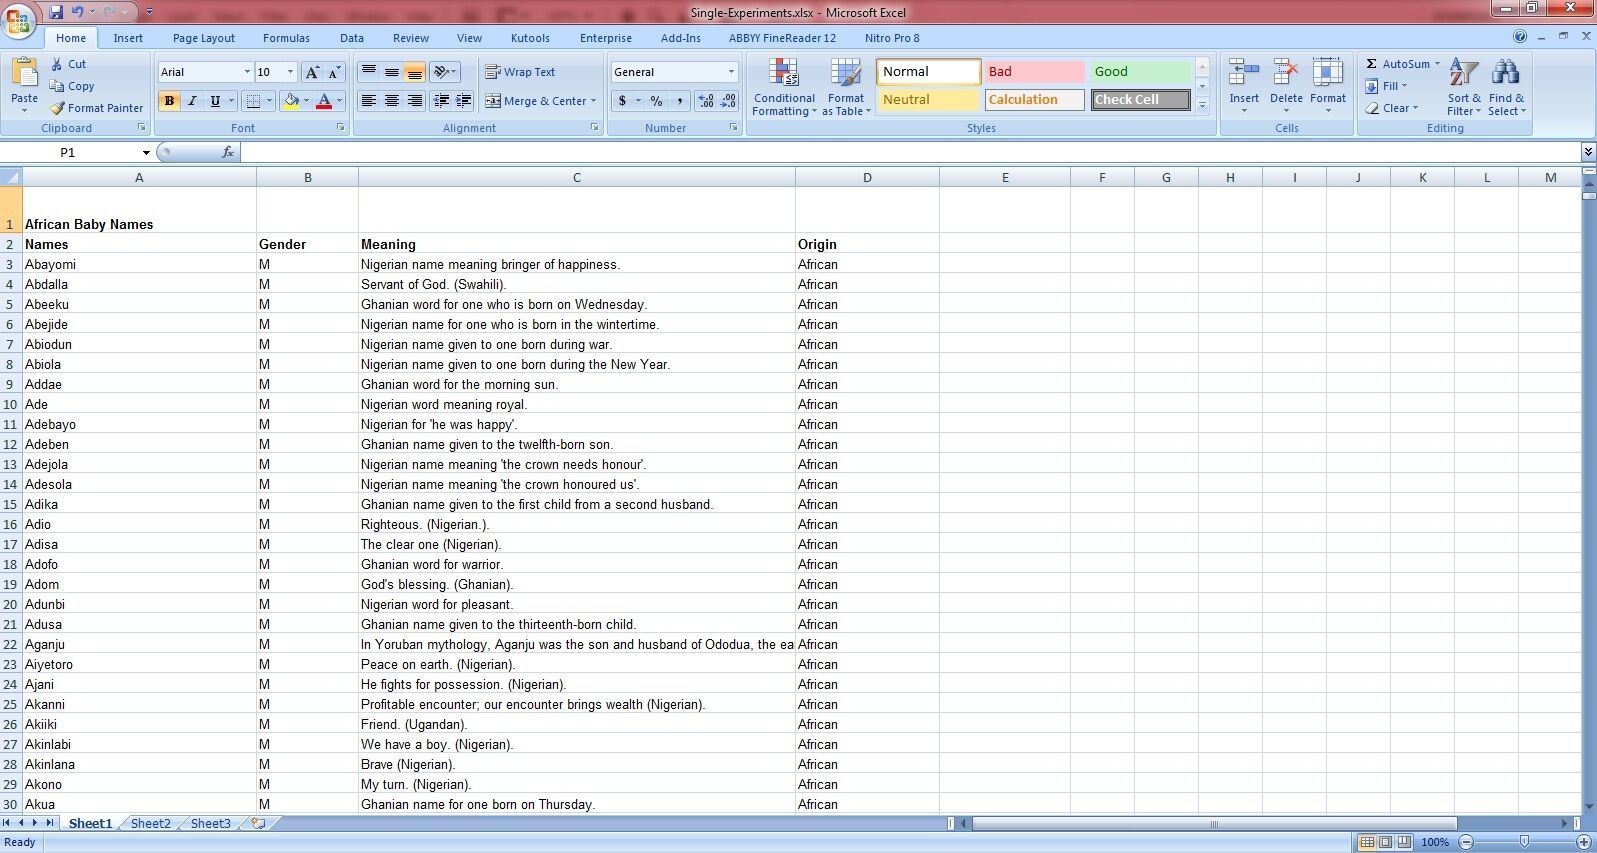Open Find & Select binoculars

coord(1505,74)
